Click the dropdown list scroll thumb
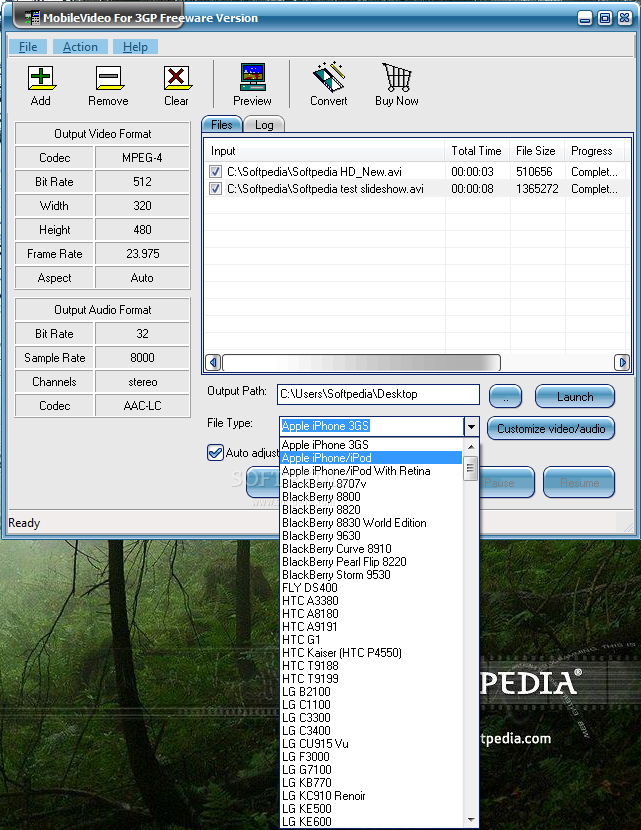Viewport: 641px width, 830px height. coord(470,468)
